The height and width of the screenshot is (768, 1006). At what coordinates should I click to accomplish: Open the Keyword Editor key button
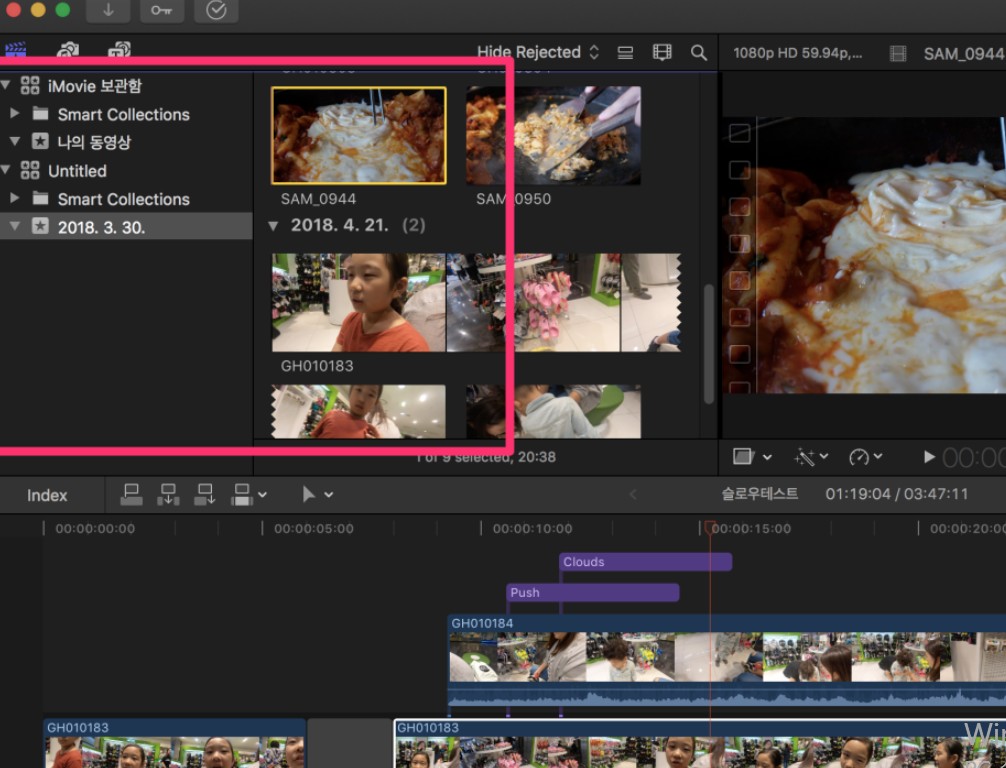[x=162, y=10]
